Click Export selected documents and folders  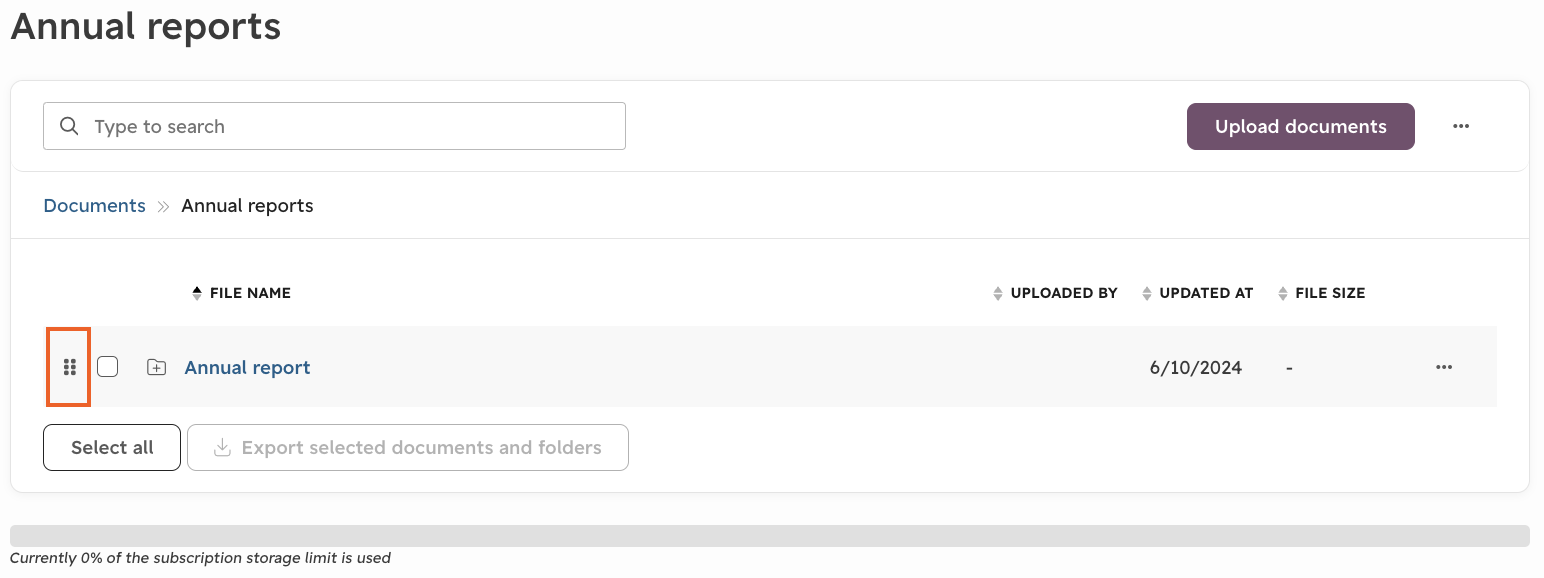point(408,447)
